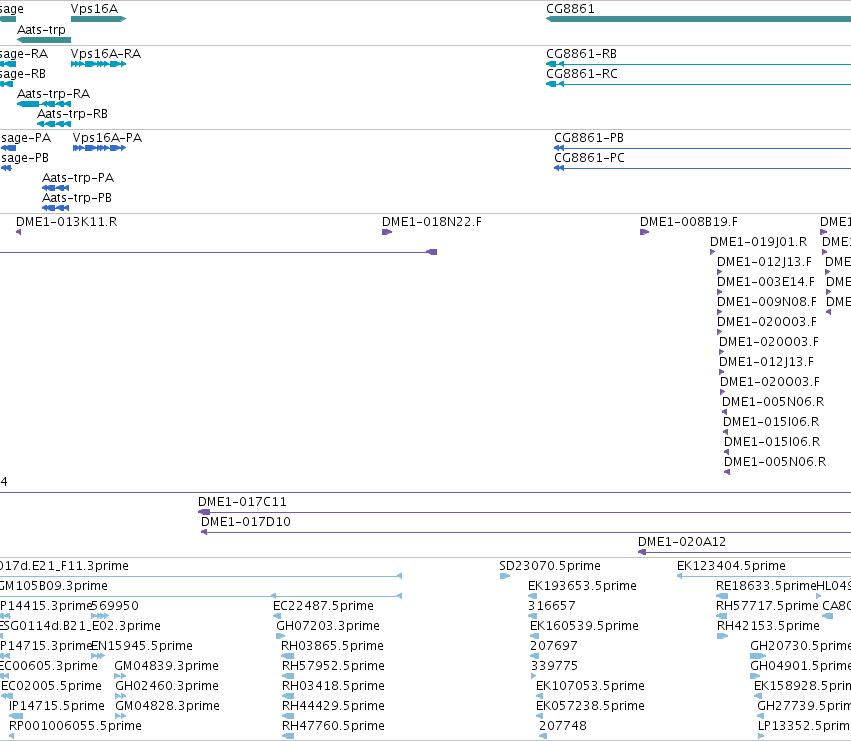Click the Vps16A gene label
This screenshot has width=851, height=741.
pos(94,9)
